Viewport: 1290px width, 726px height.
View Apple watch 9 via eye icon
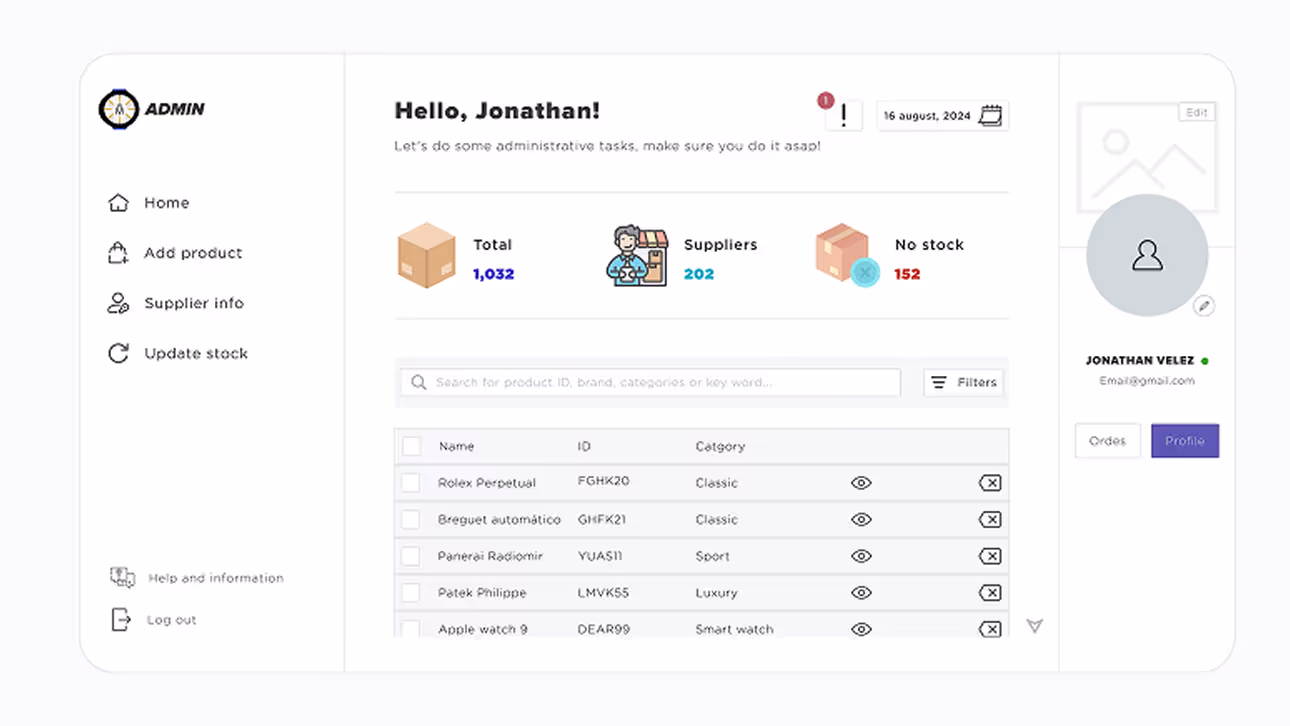[x=861, y=629]
